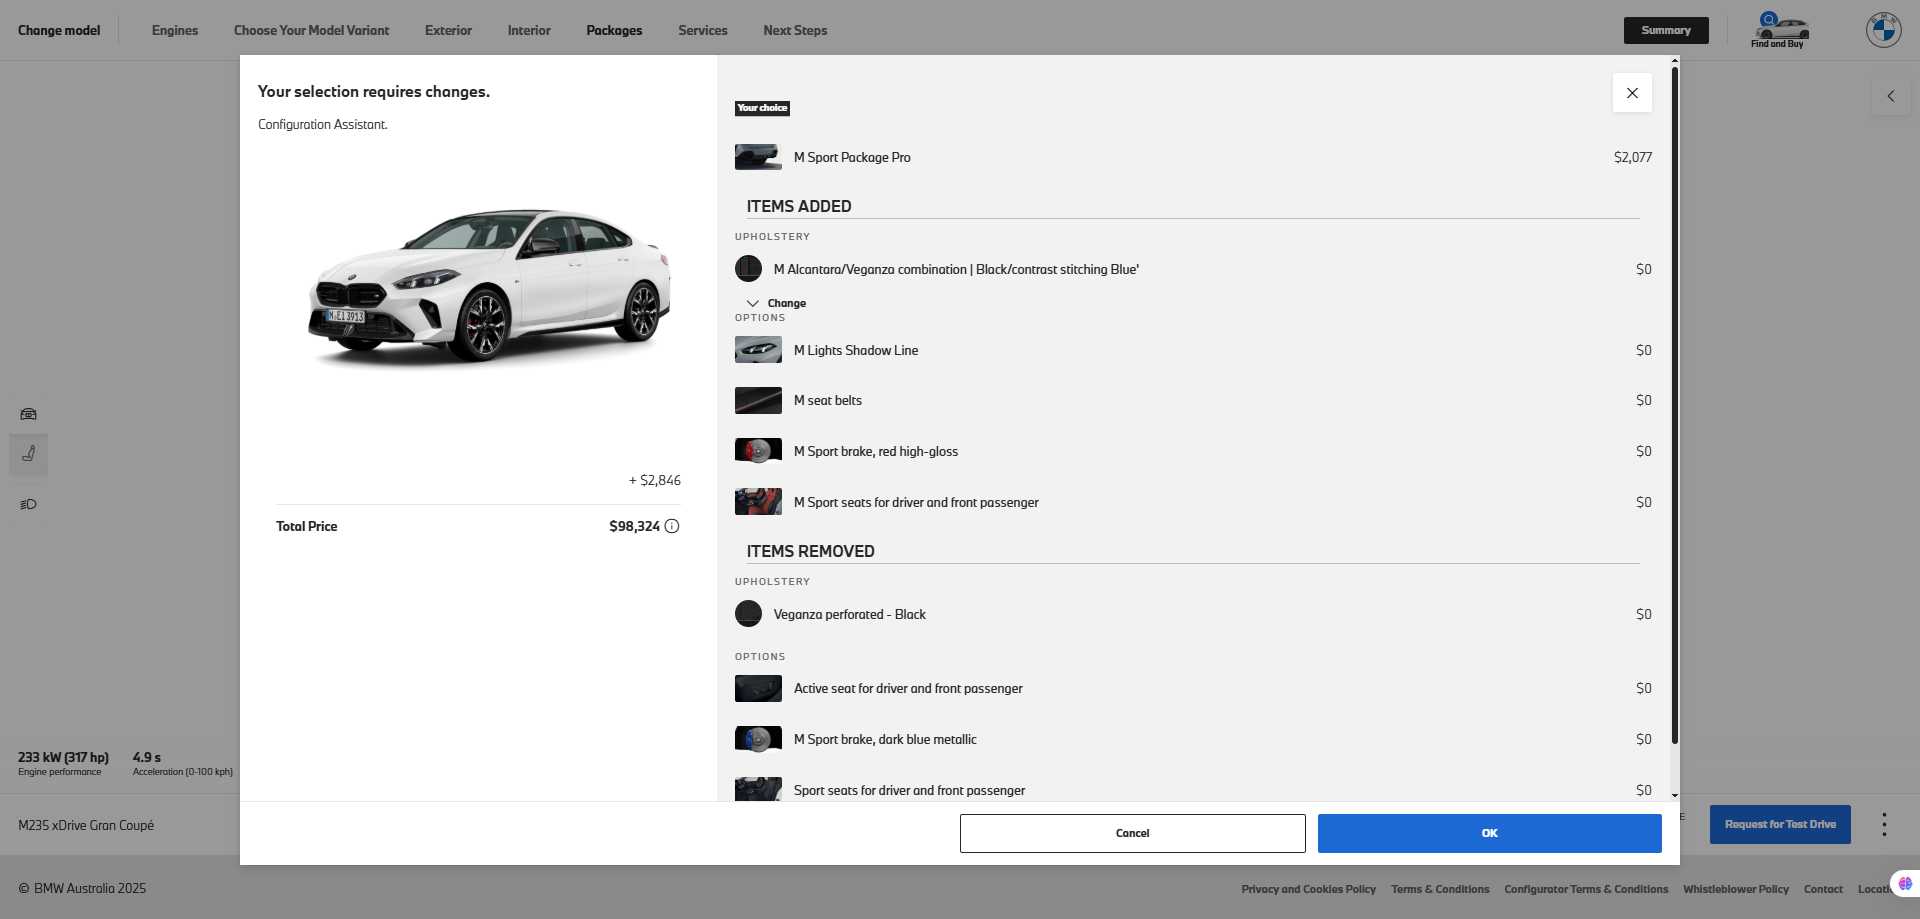Confirm changes with the OK button
Viewport: 1920px width, 919px height.
tap(1490, 833)
